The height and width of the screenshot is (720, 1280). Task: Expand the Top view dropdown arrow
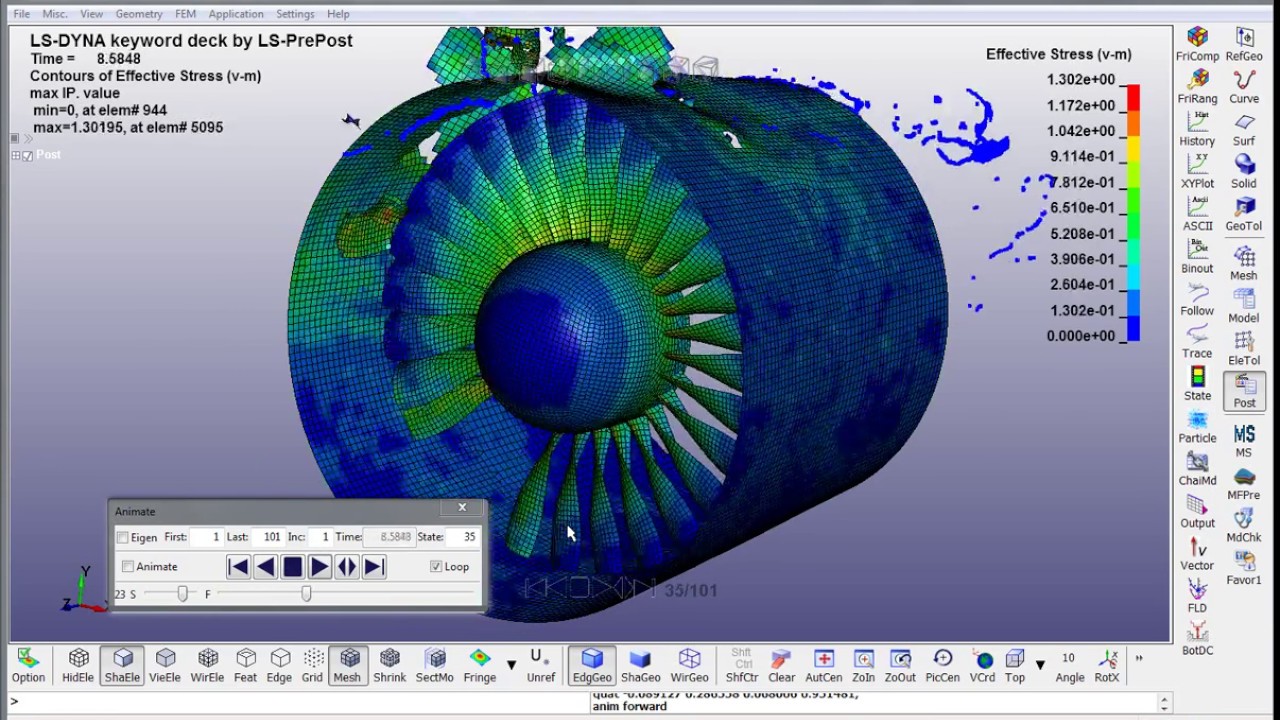1040,665
